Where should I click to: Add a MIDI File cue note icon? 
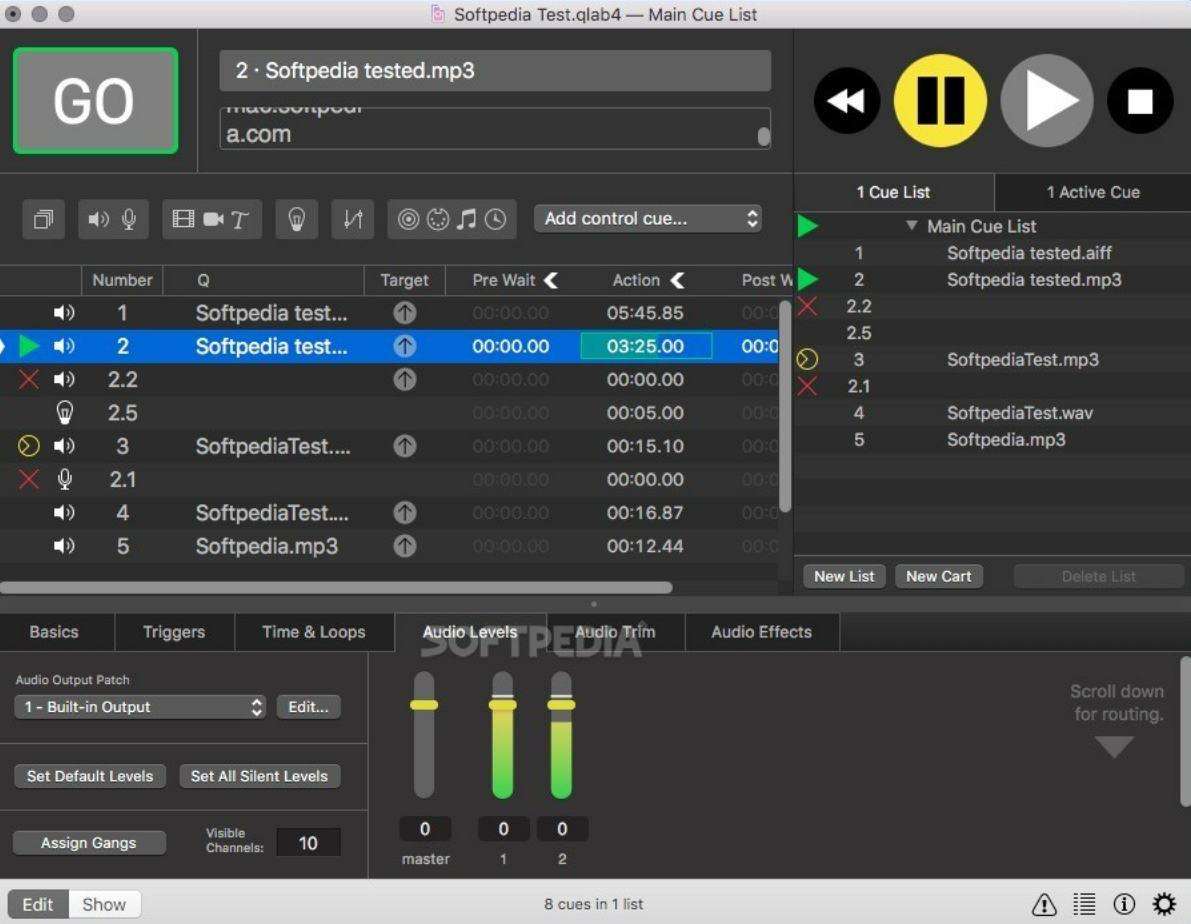coord(466,220)
